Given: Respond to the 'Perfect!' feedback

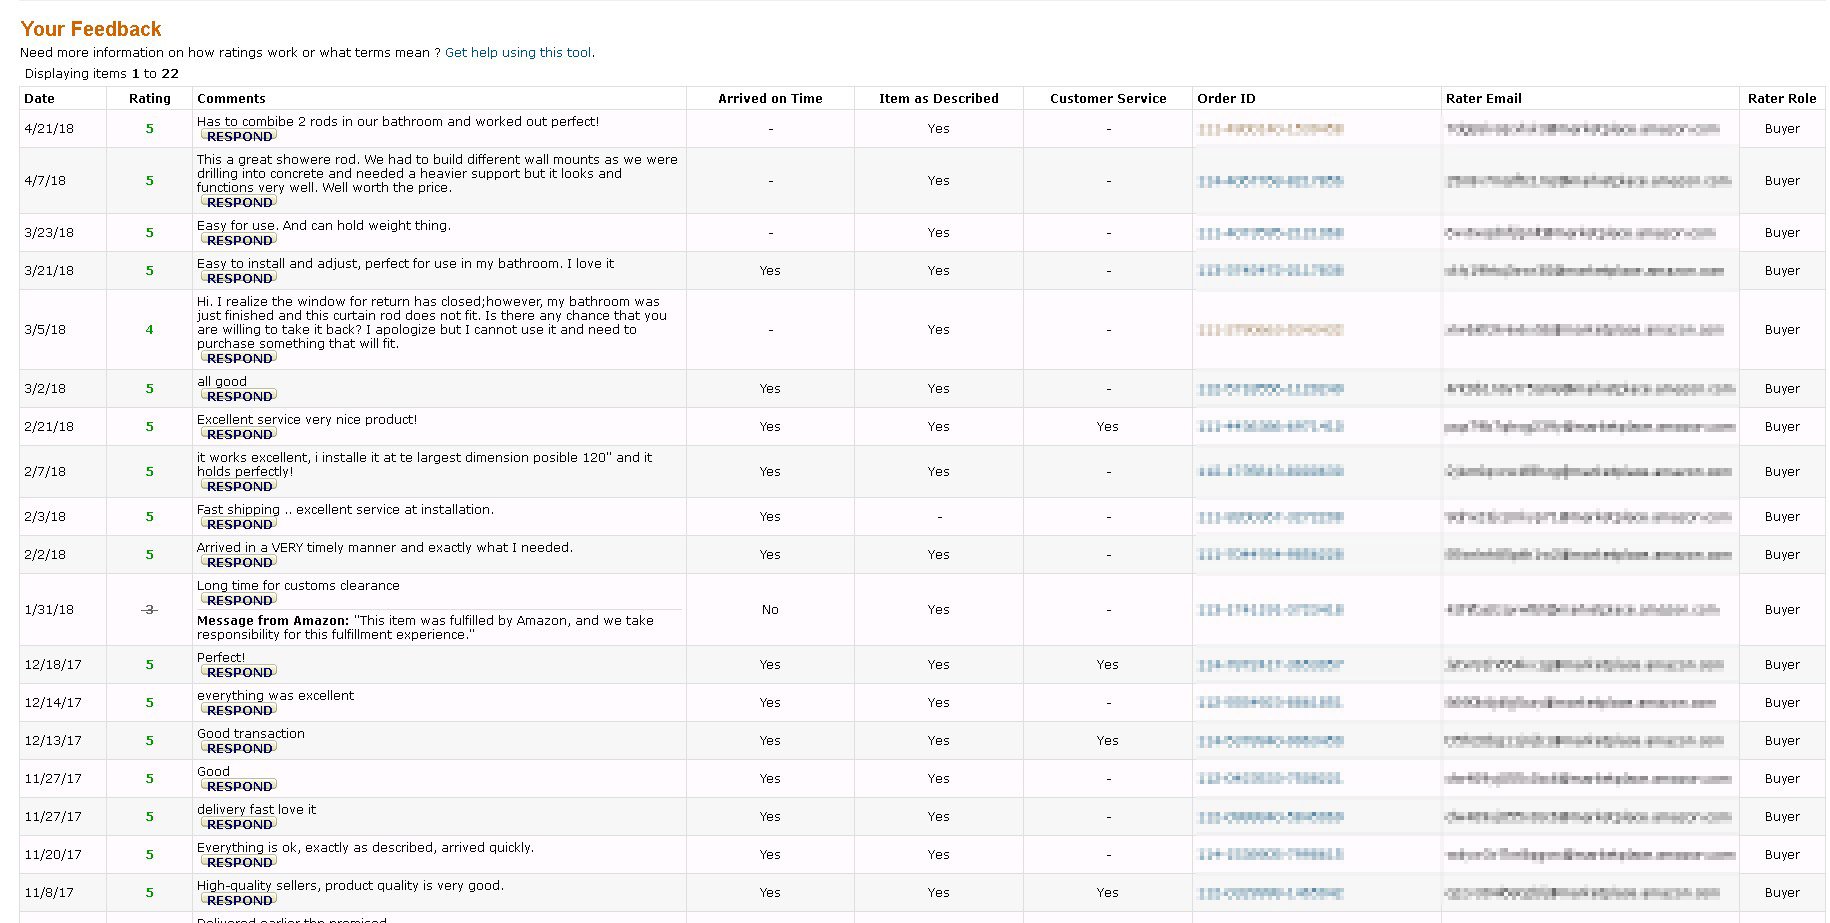Looking at the screenshot, I should tap(239, 672).
